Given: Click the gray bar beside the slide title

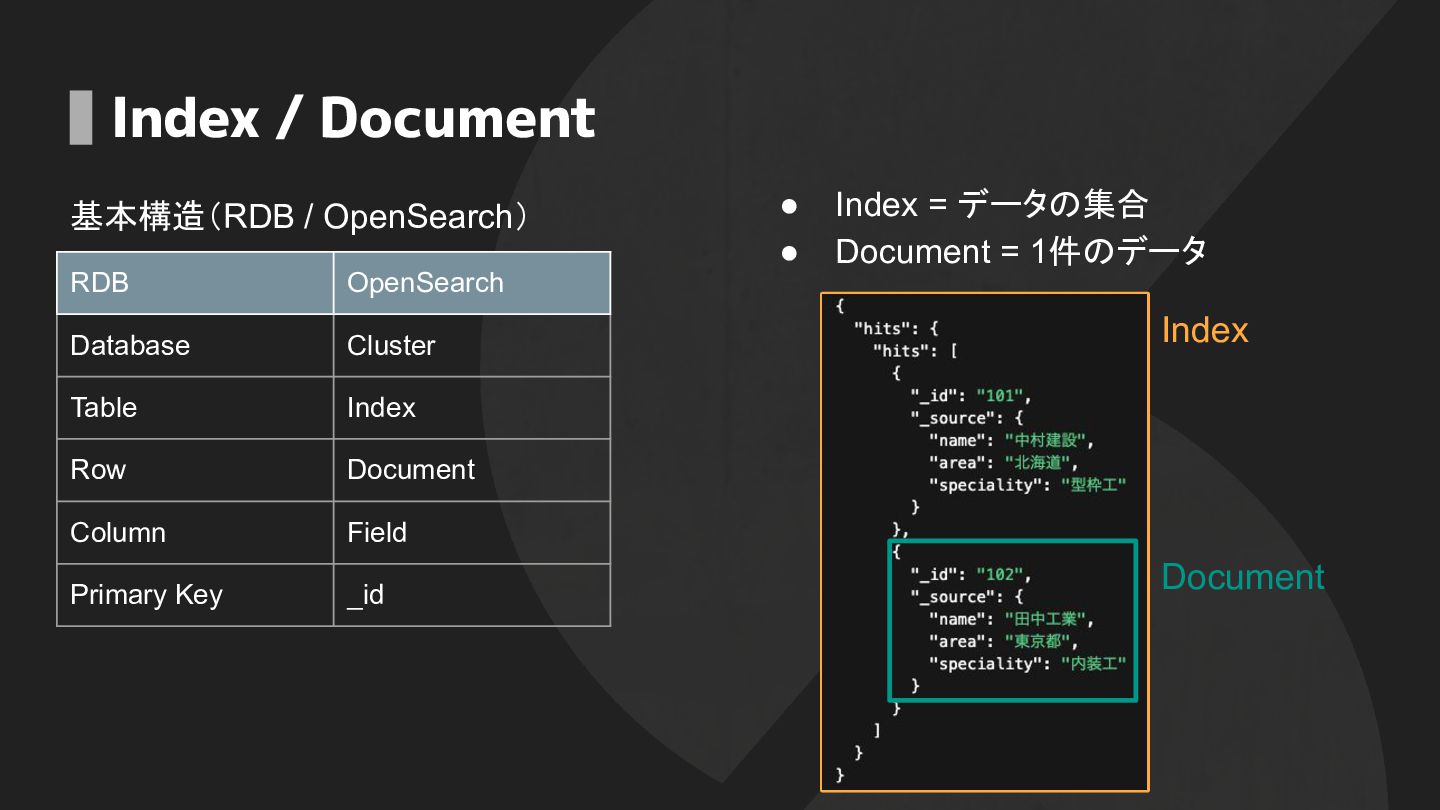Looking at the screenshot, I should click(x=81, y=118).
